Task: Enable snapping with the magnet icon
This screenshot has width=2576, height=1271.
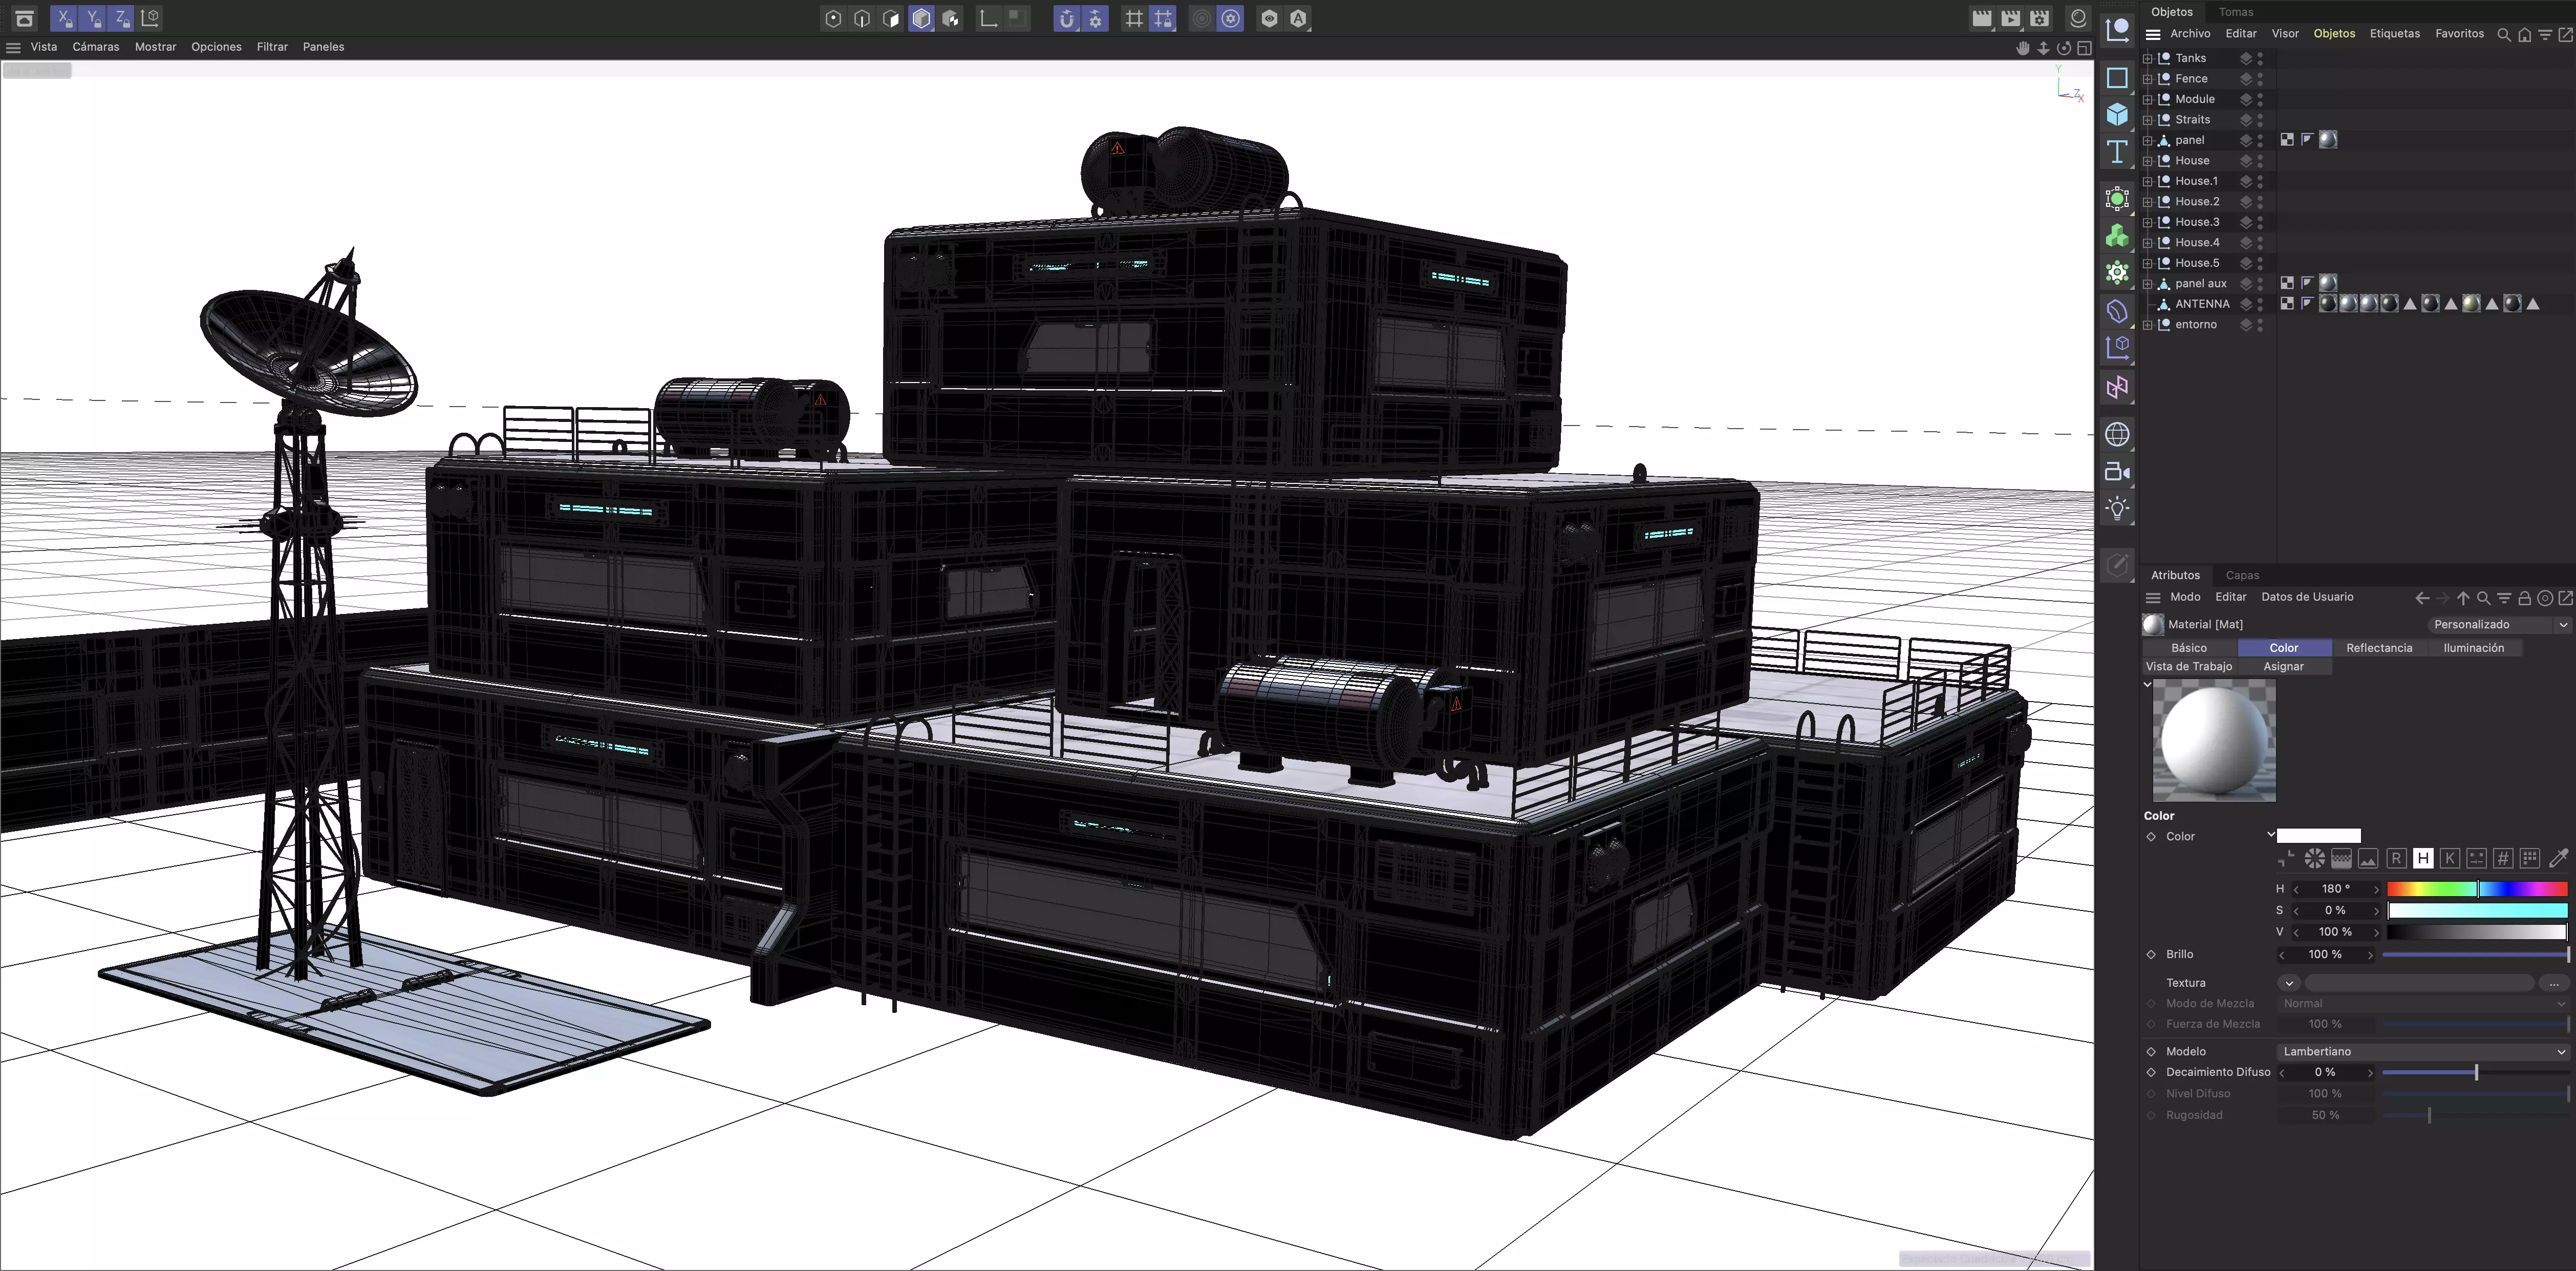Action: (x=1067, y=18)
